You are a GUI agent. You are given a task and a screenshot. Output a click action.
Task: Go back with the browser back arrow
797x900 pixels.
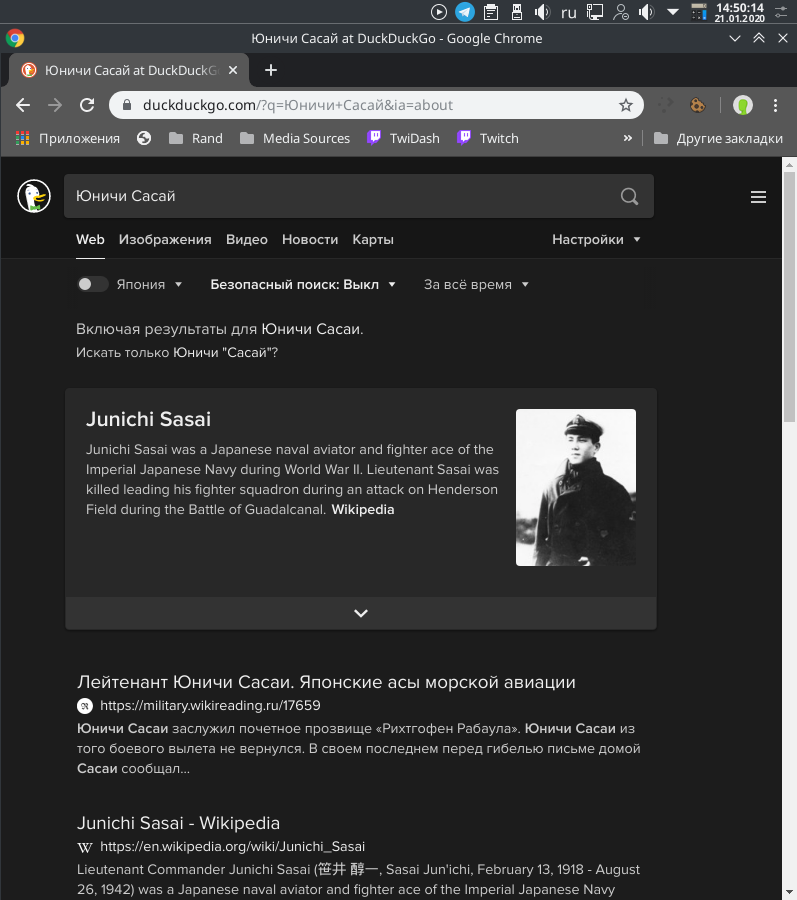pos(23,105)
